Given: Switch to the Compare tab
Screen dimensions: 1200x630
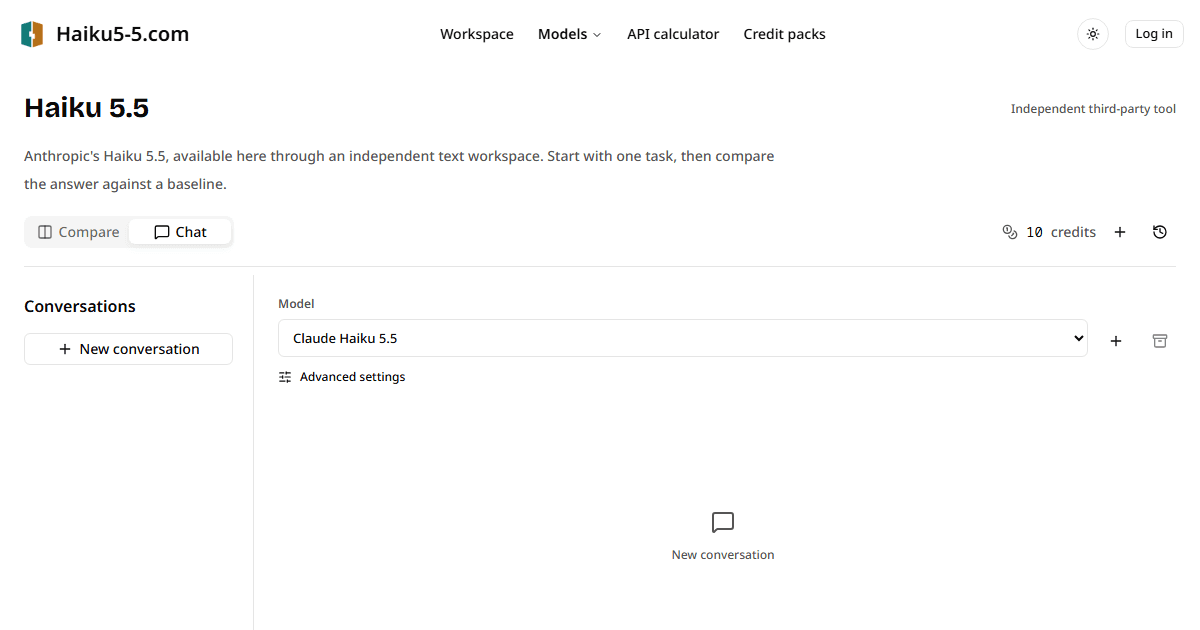Looking at the screenshot, I should [78, 232].
